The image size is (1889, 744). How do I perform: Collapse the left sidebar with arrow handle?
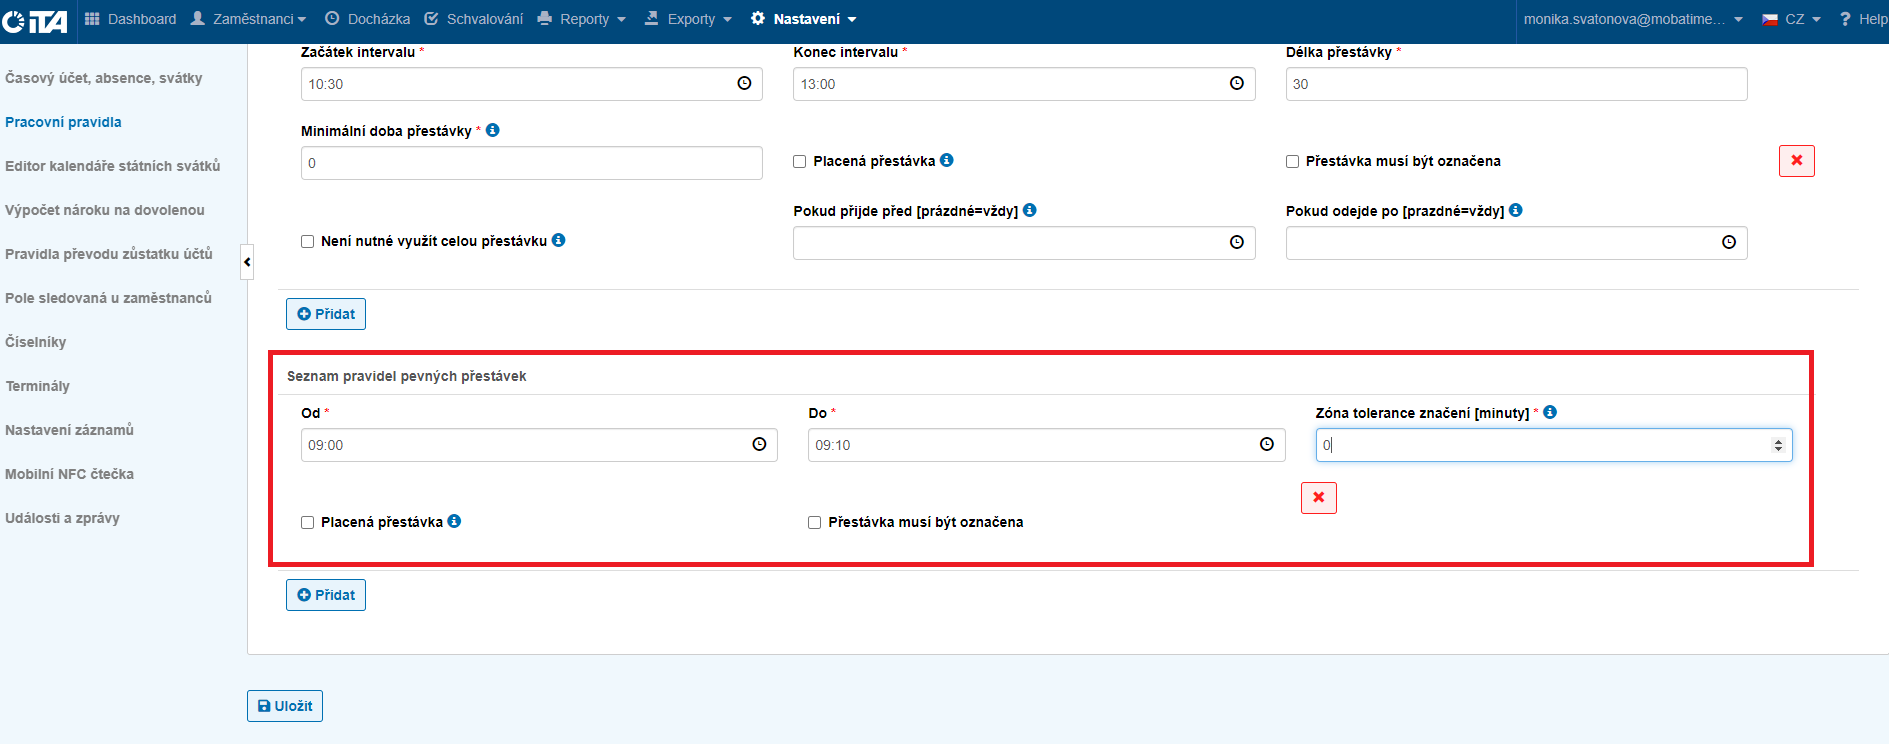[247, 262]
